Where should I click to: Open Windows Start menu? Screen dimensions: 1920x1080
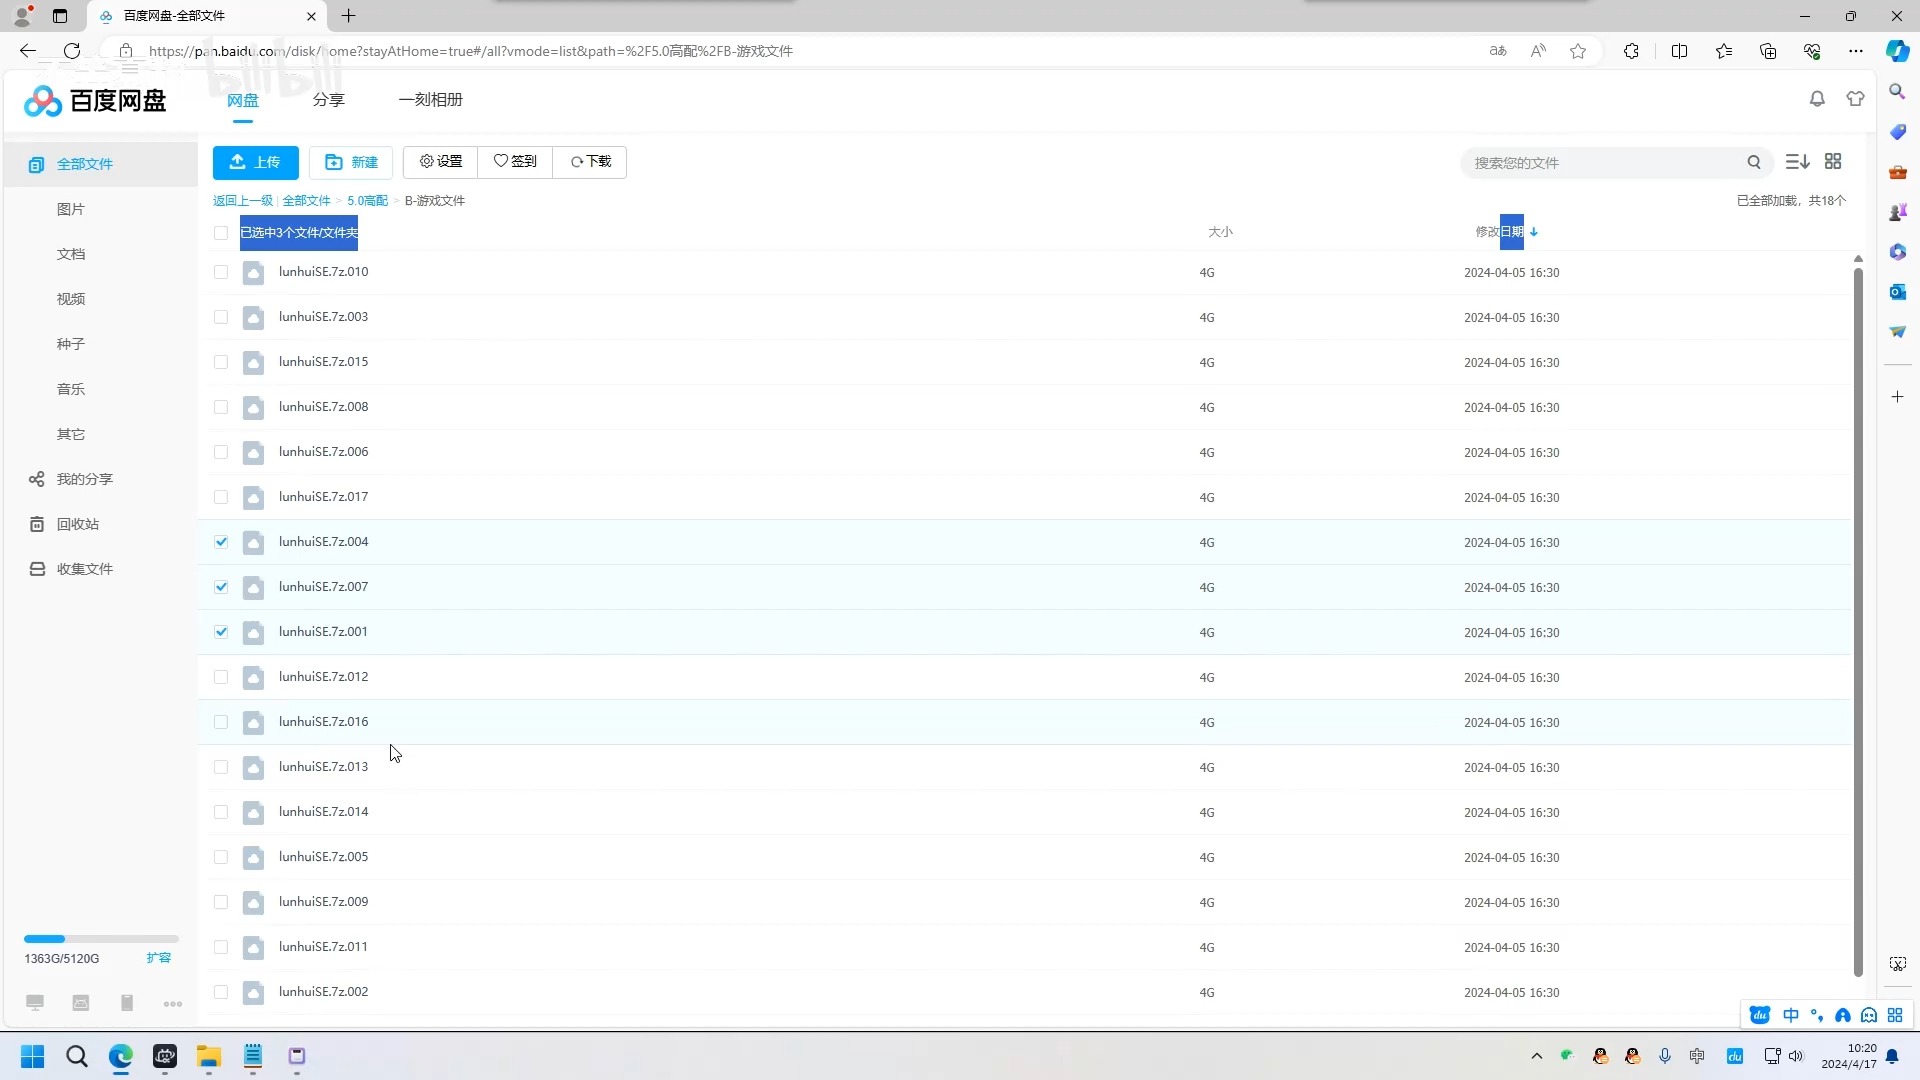tap(32, 1056)
